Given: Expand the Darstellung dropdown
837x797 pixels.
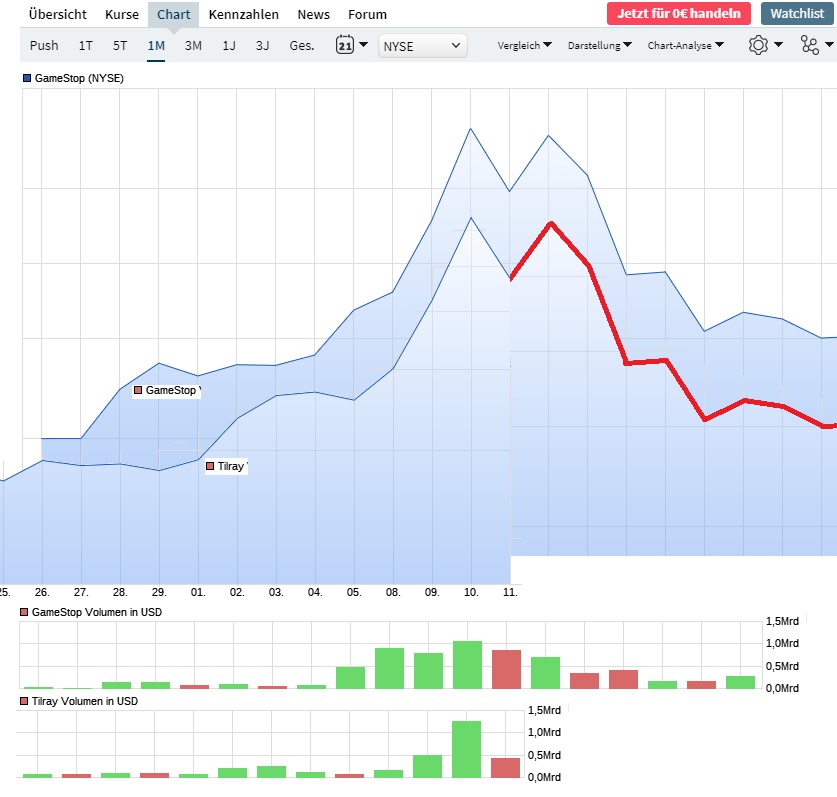Looking at the screenshot, I should [x=599, y=45].
